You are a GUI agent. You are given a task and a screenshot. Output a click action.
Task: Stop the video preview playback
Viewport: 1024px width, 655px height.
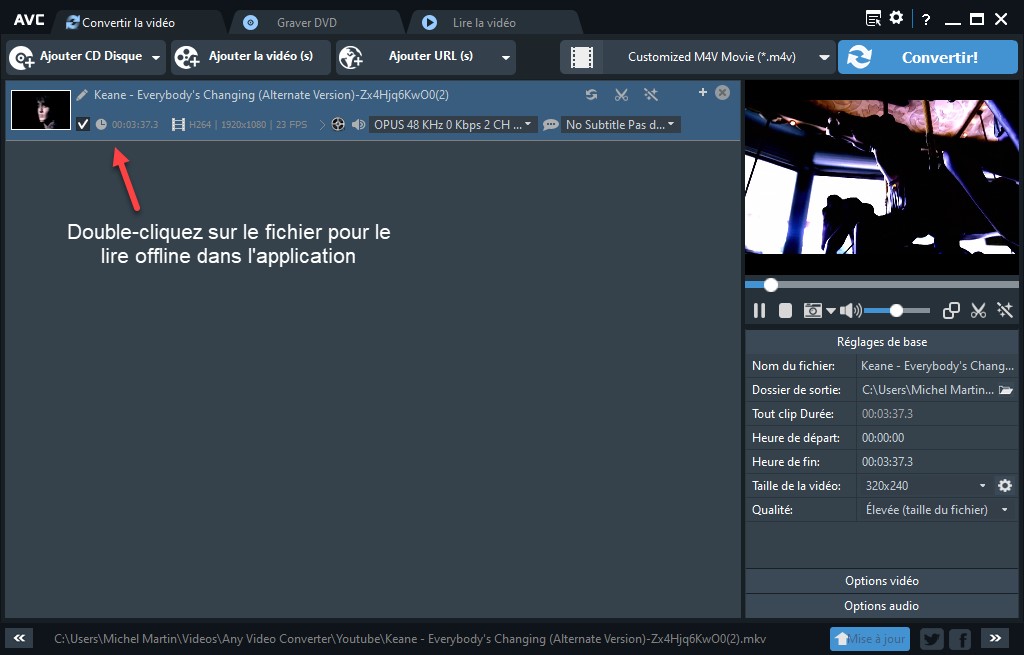click(786, 311)
